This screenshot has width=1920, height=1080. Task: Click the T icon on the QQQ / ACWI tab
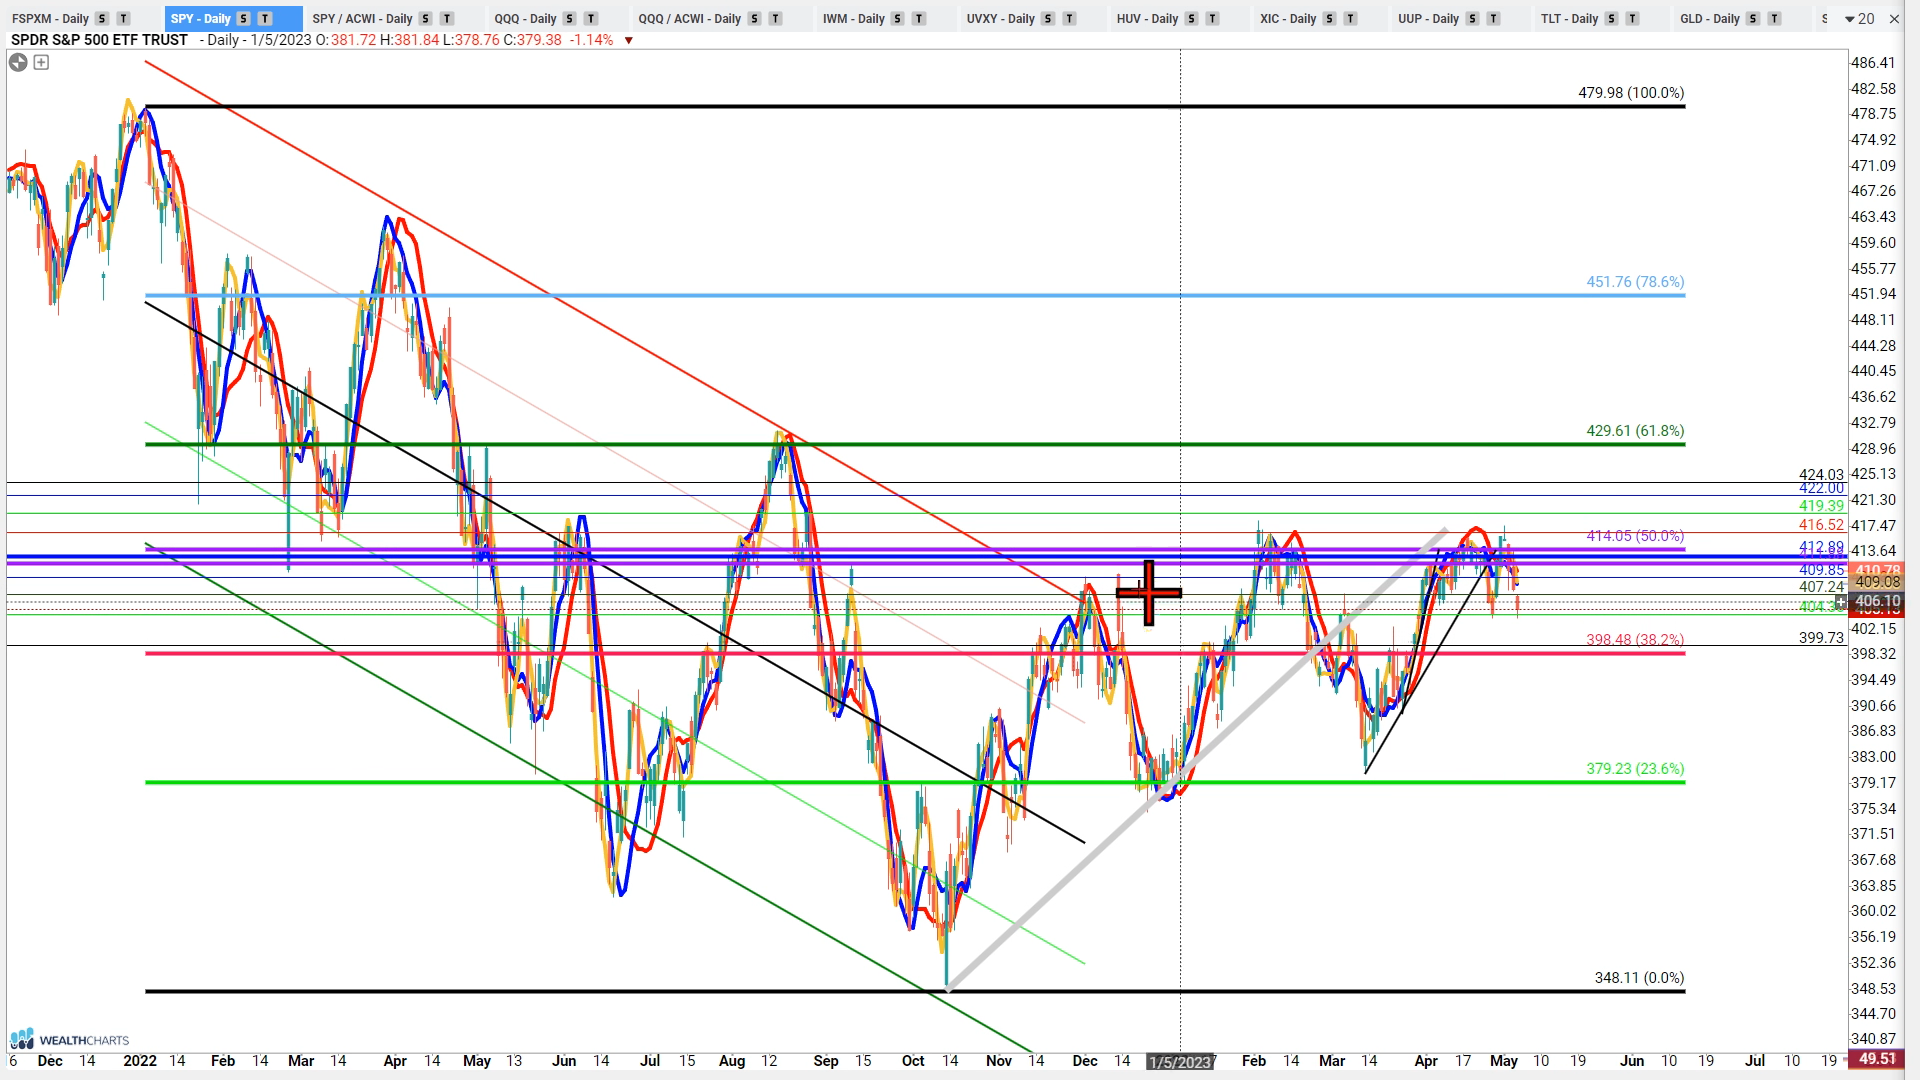point(775,19)
